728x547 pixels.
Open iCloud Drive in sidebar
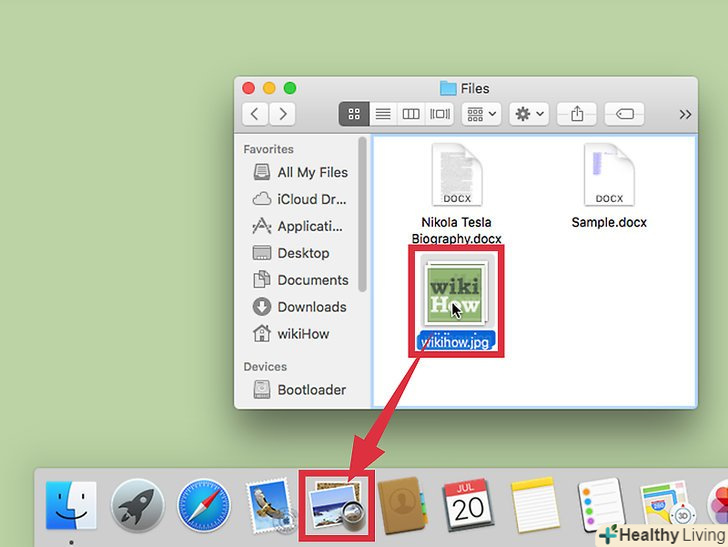299,199
